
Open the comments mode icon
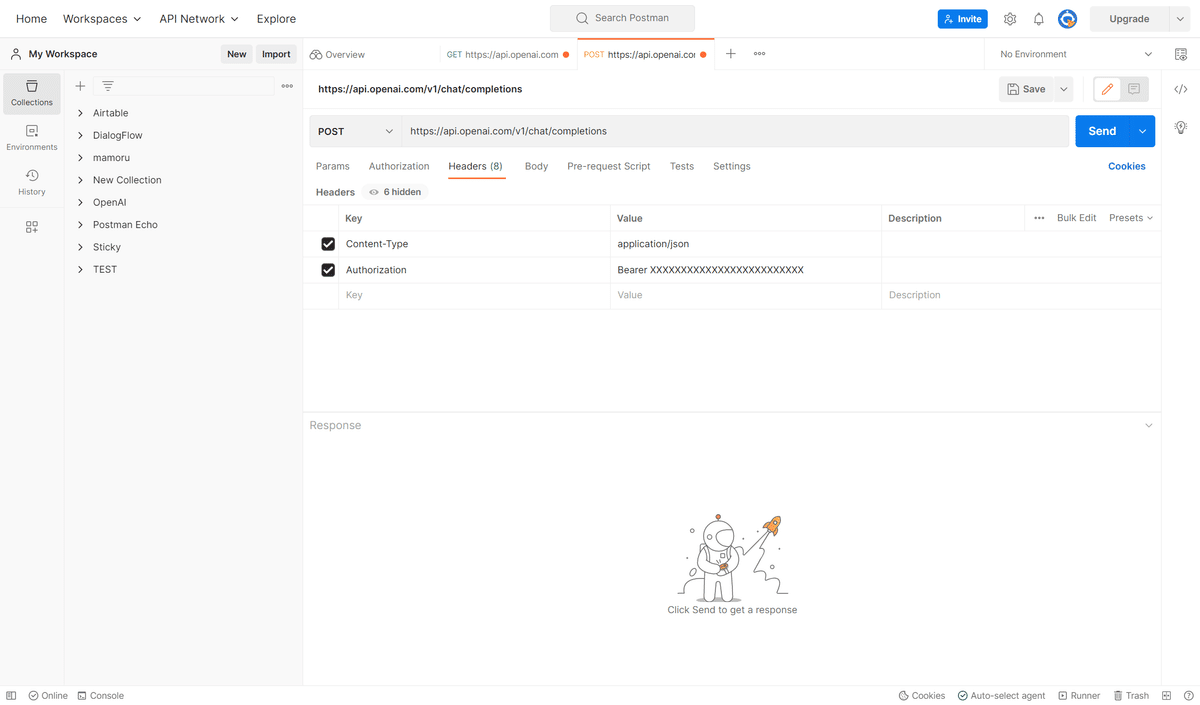1134,89
